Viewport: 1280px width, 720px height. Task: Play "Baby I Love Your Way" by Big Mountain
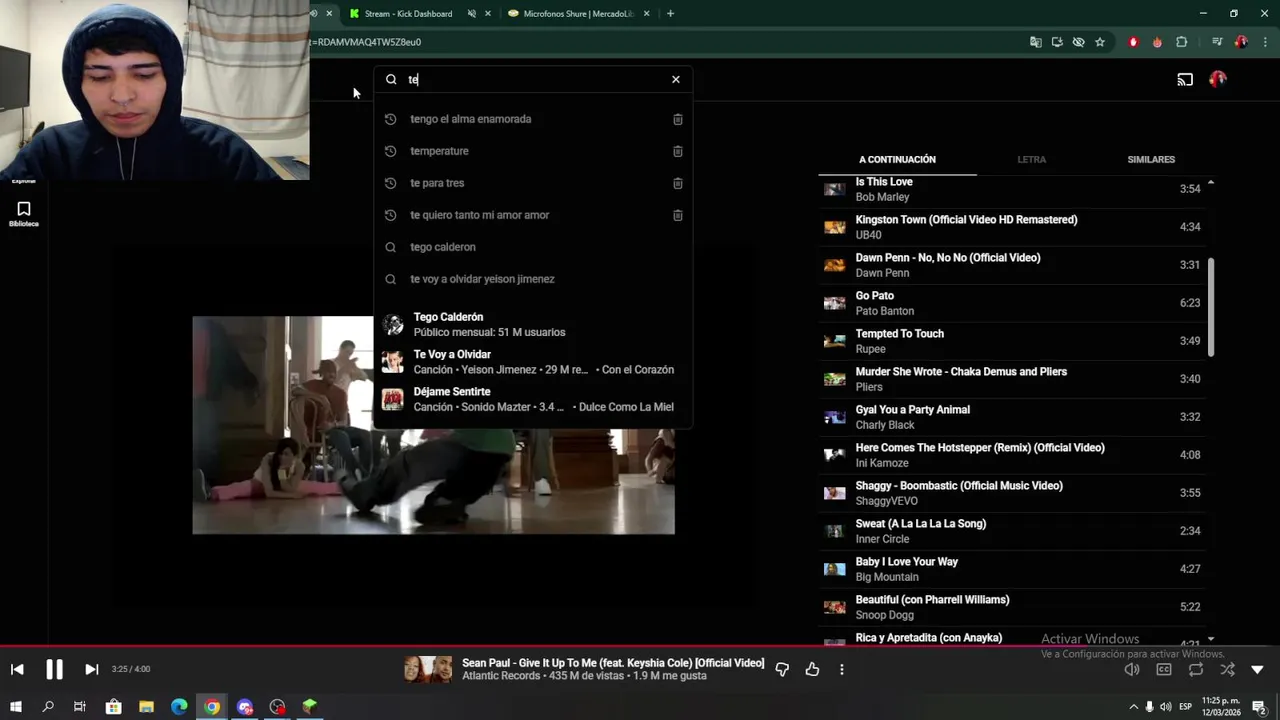click(1012, 569)
